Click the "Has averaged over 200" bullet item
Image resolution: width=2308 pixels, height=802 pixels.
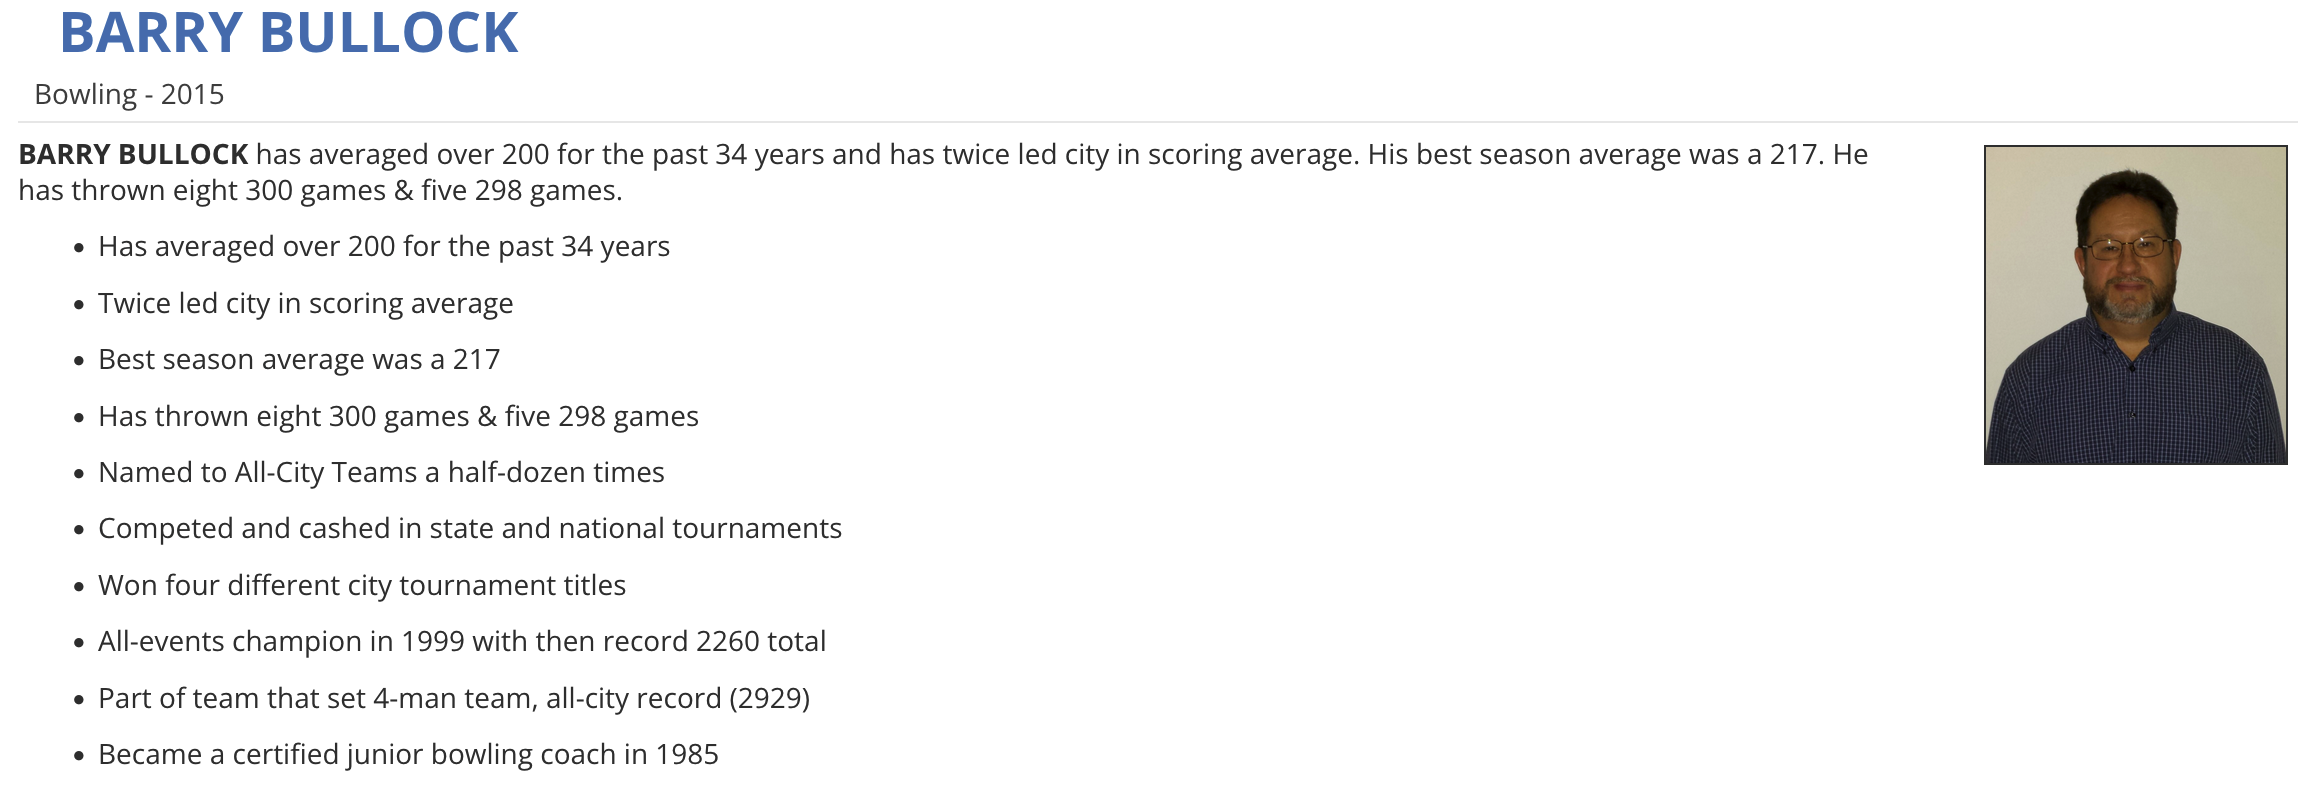coord(383,246)
